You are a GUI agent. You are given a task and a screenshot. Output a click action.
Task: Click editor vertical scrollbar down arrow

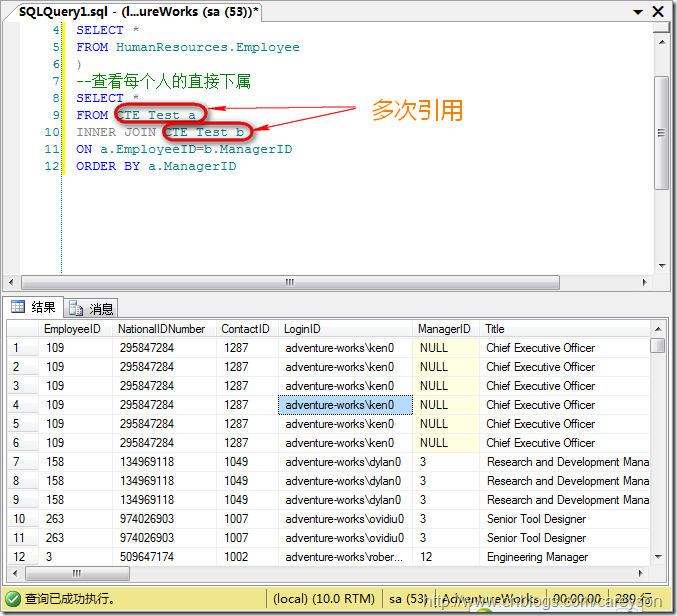661,266
